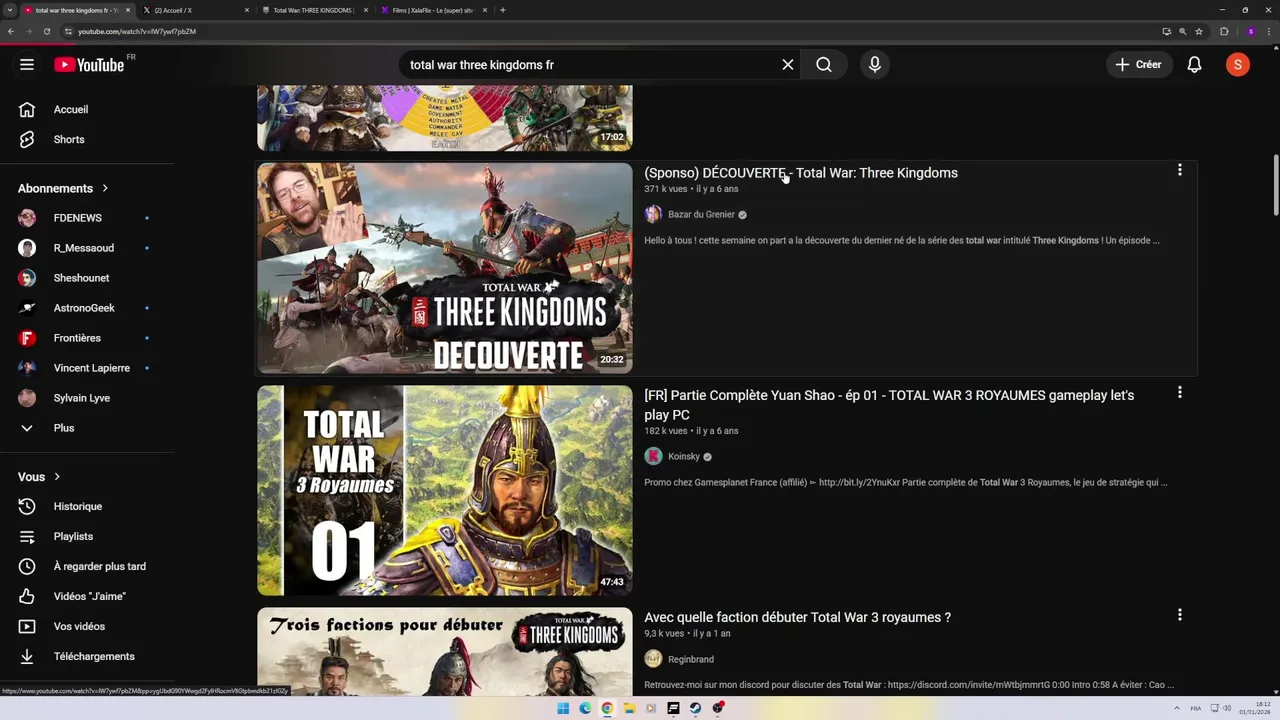Open the Trois factions pour débuter thumbnail
The height and width of the screenshot is (720, 1280).
(445, 651)
